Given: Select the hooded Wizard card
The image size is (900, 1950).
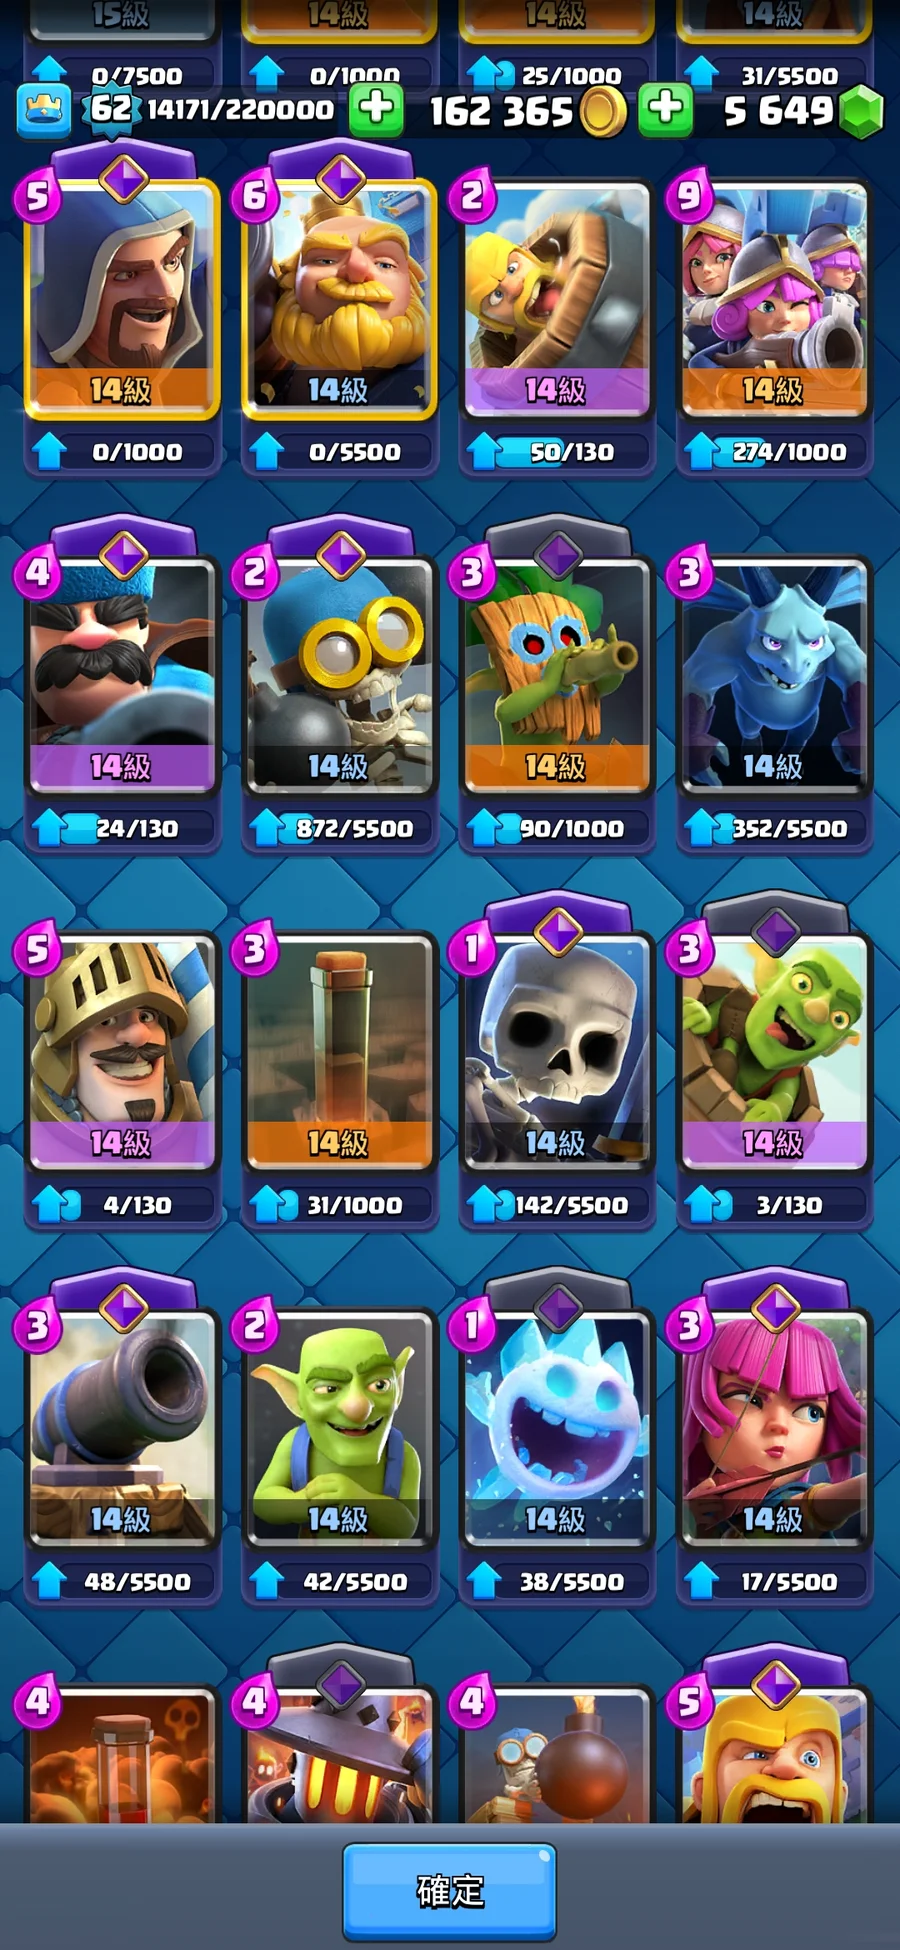Looking at the screenshot, I should tap(121, 298).
